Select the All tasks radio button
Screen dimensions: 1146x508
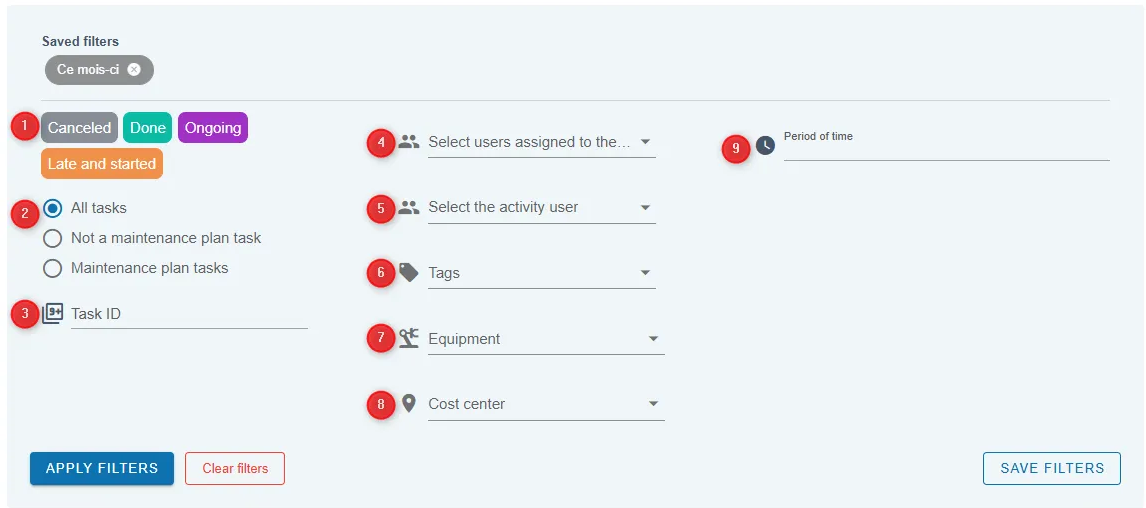pyautogui.click(x=53, y=208)
